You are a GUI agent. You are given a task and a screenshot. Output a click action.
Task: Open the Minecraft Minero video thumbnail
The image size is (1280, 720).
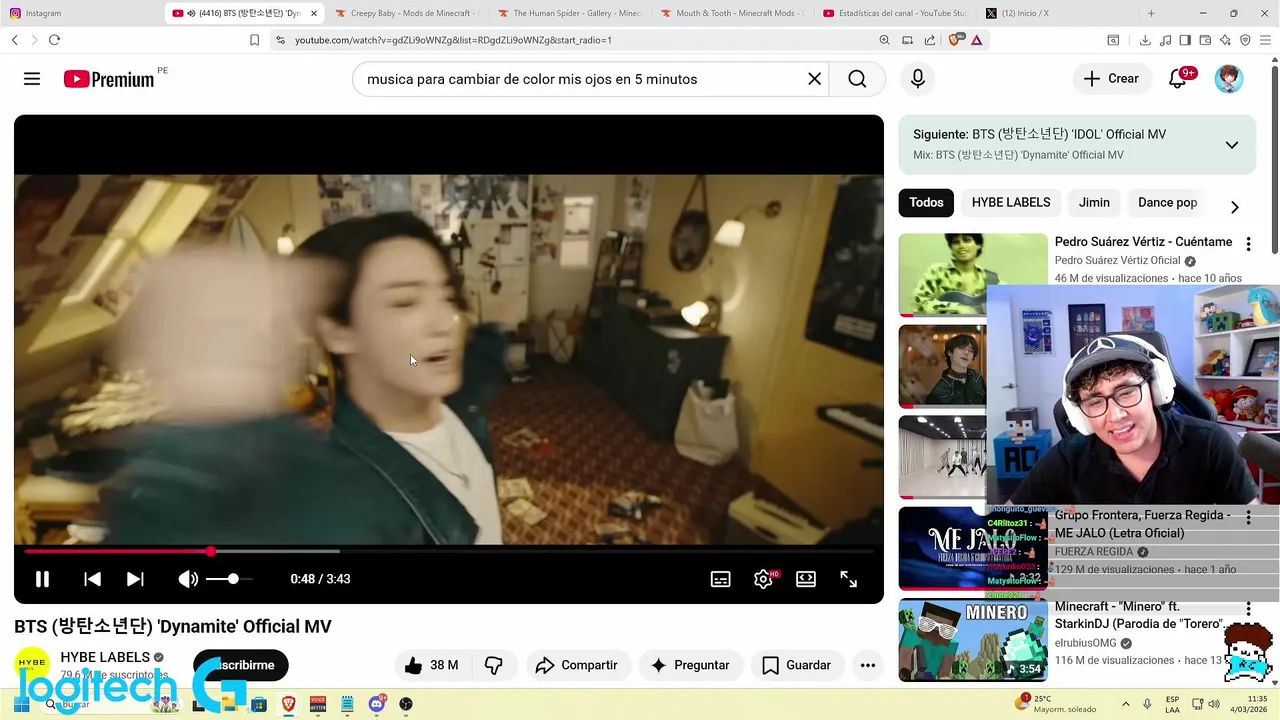973,640
